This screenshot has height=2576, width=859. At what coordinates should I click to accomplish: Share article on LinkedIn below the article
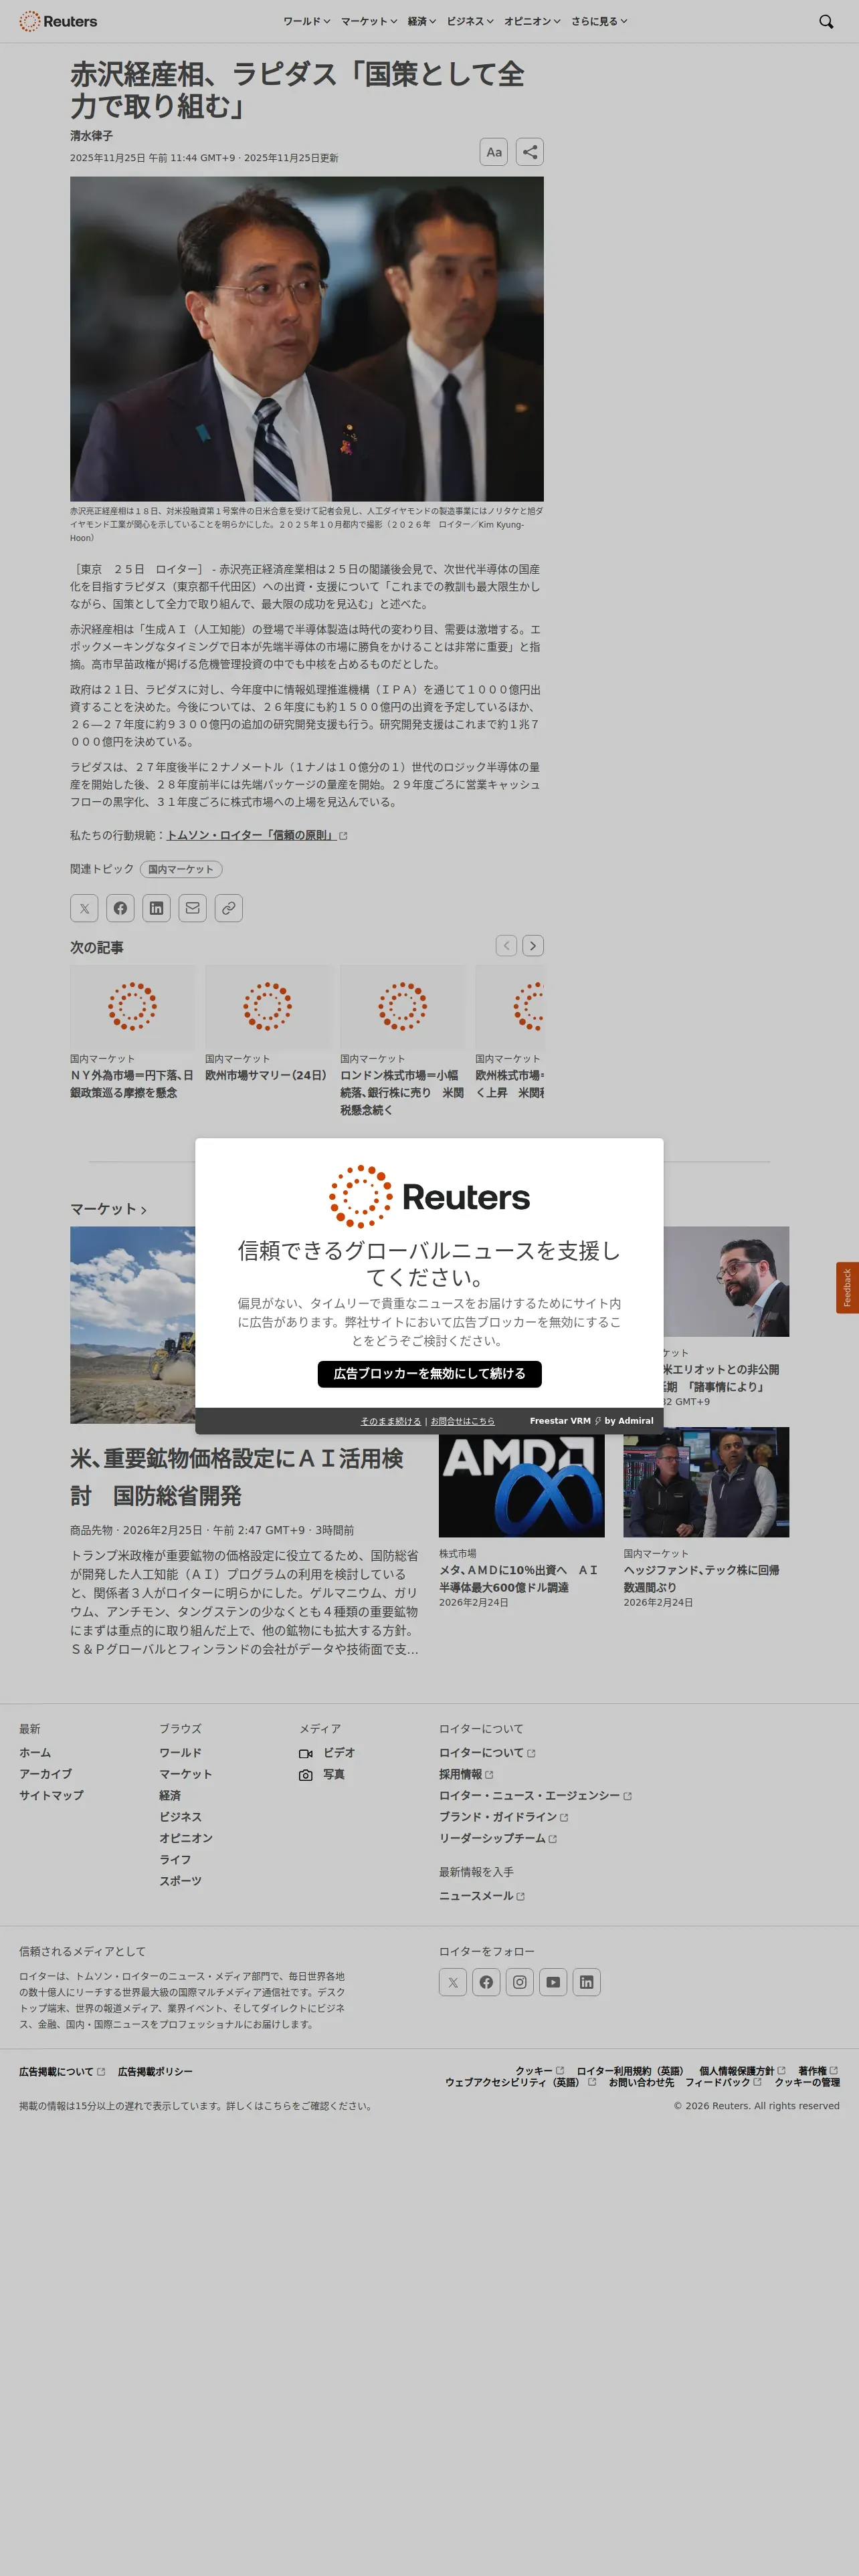(x=156, y=908)
